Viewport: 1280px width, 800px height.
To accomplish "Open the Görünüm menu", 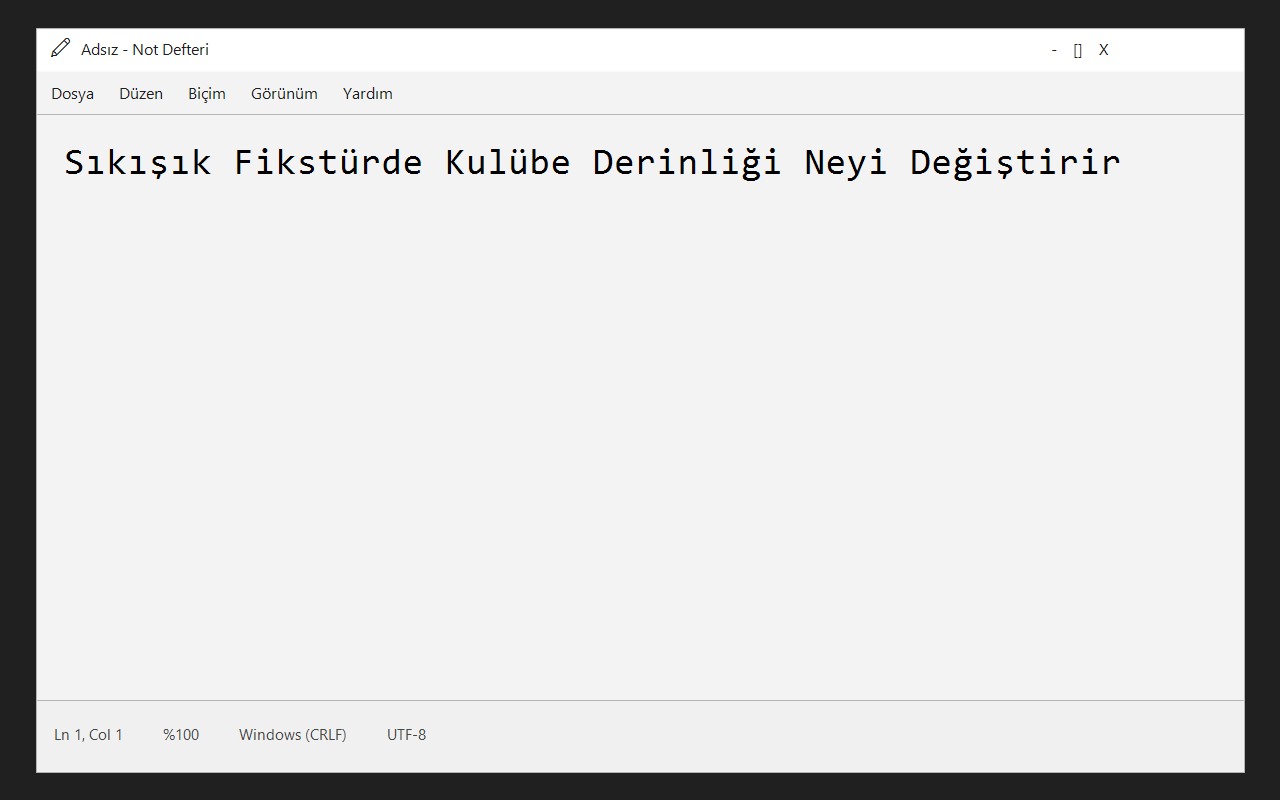I will coord(284,94).
